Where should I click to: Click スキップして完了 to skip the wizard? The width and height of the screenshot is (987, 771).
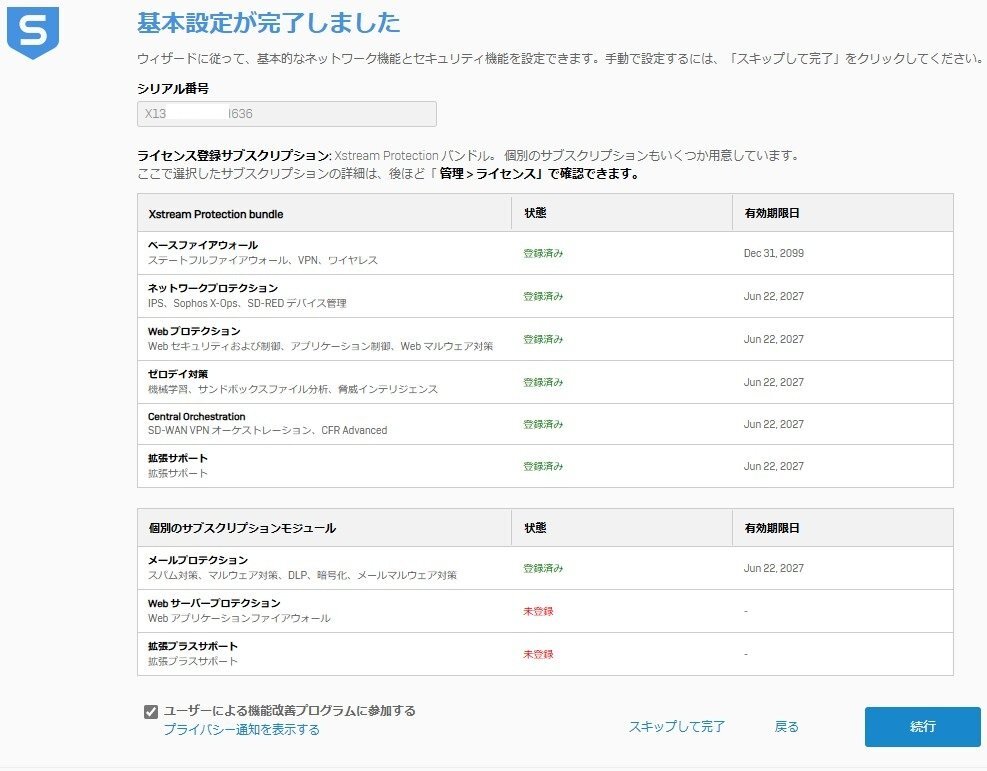[x=677, y=726]
